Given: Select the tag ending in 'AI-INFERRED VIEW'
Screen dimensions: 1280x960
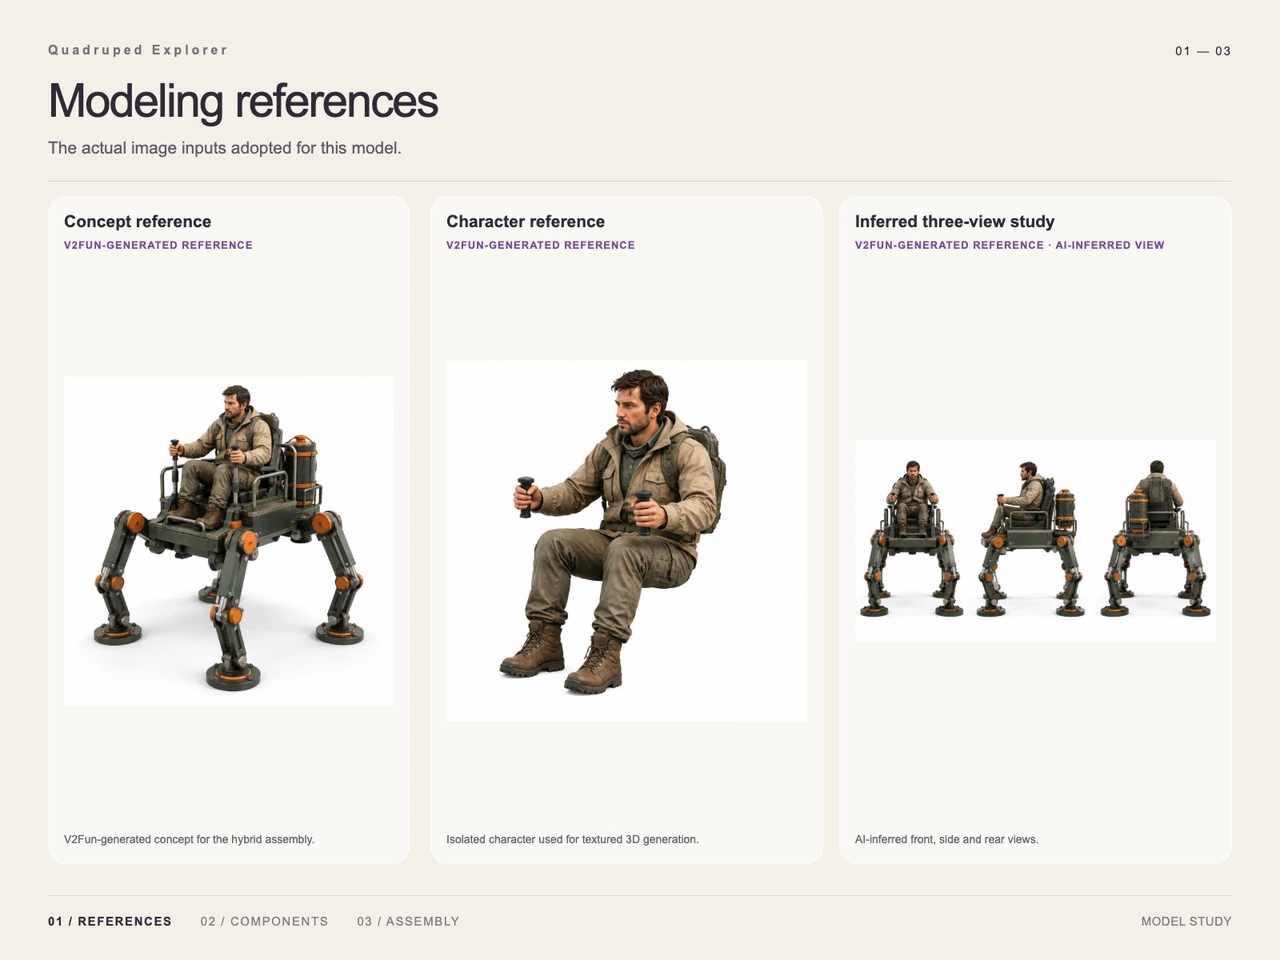Looking at the screenshot, I should pos(1010,245).
